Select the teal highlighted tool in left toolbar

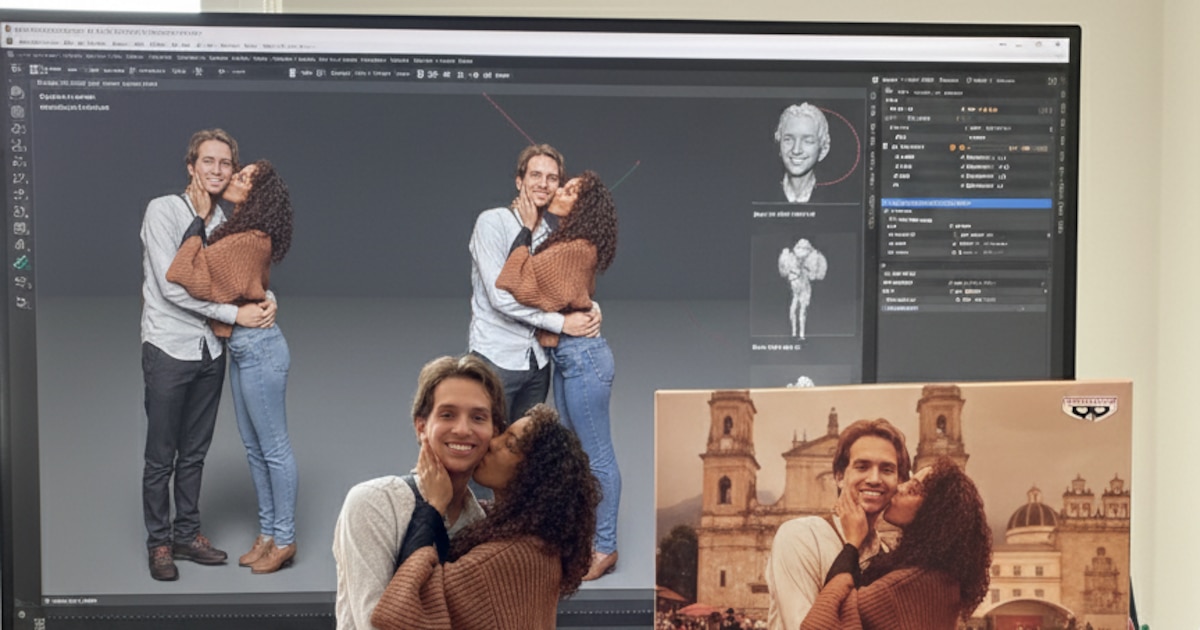pyautogui.click(x=20, y=262)
